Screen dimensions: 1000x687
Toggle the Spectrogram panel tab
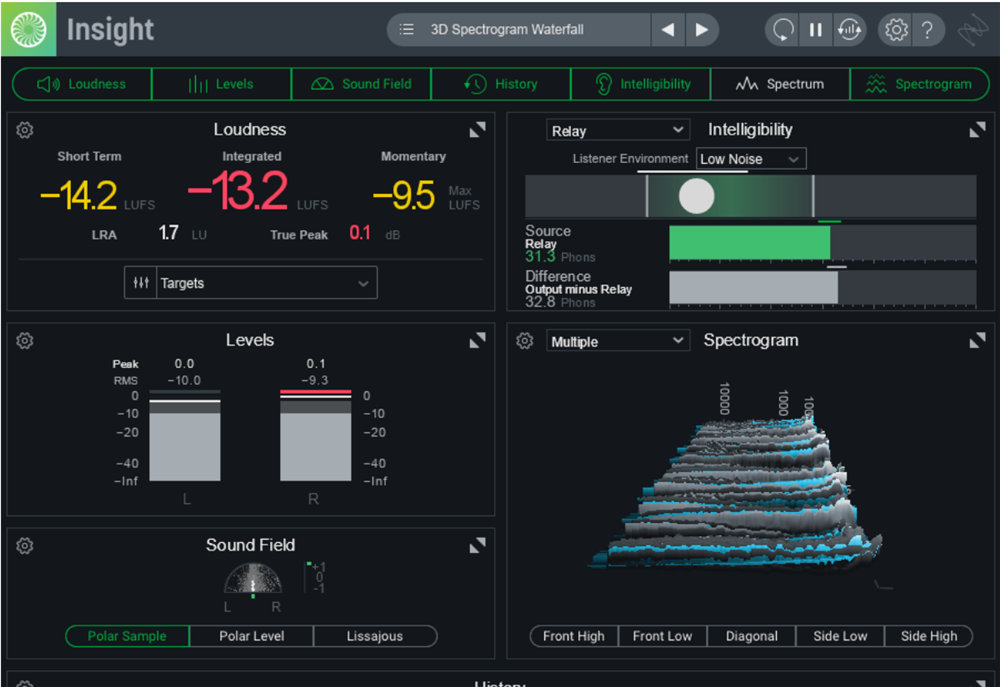click(920, 84)
